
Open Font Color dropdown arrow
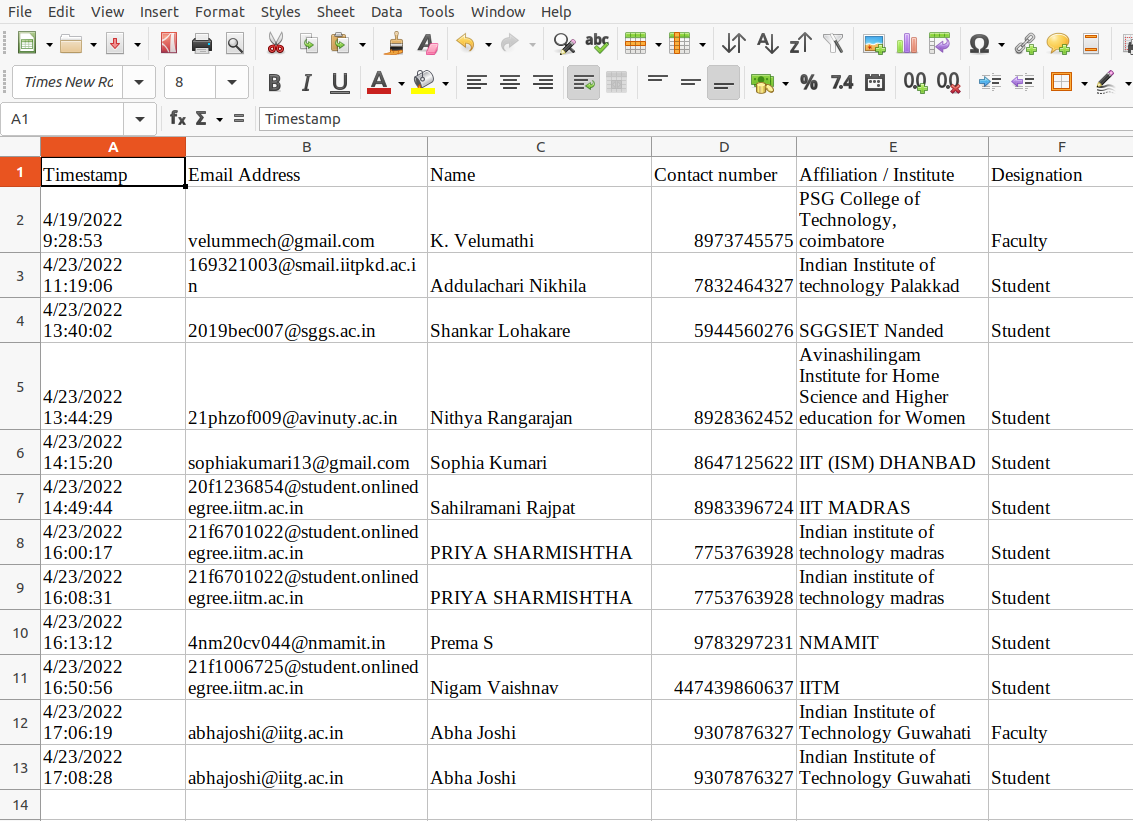tap(401, 84)
